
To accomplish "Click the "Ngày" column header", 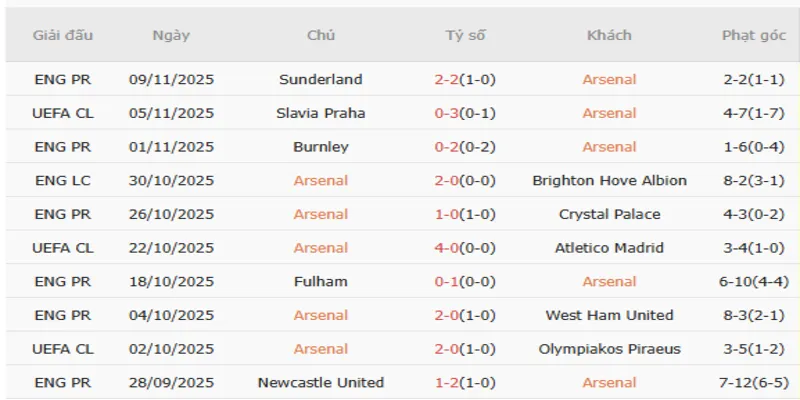I will click(171, 35).
